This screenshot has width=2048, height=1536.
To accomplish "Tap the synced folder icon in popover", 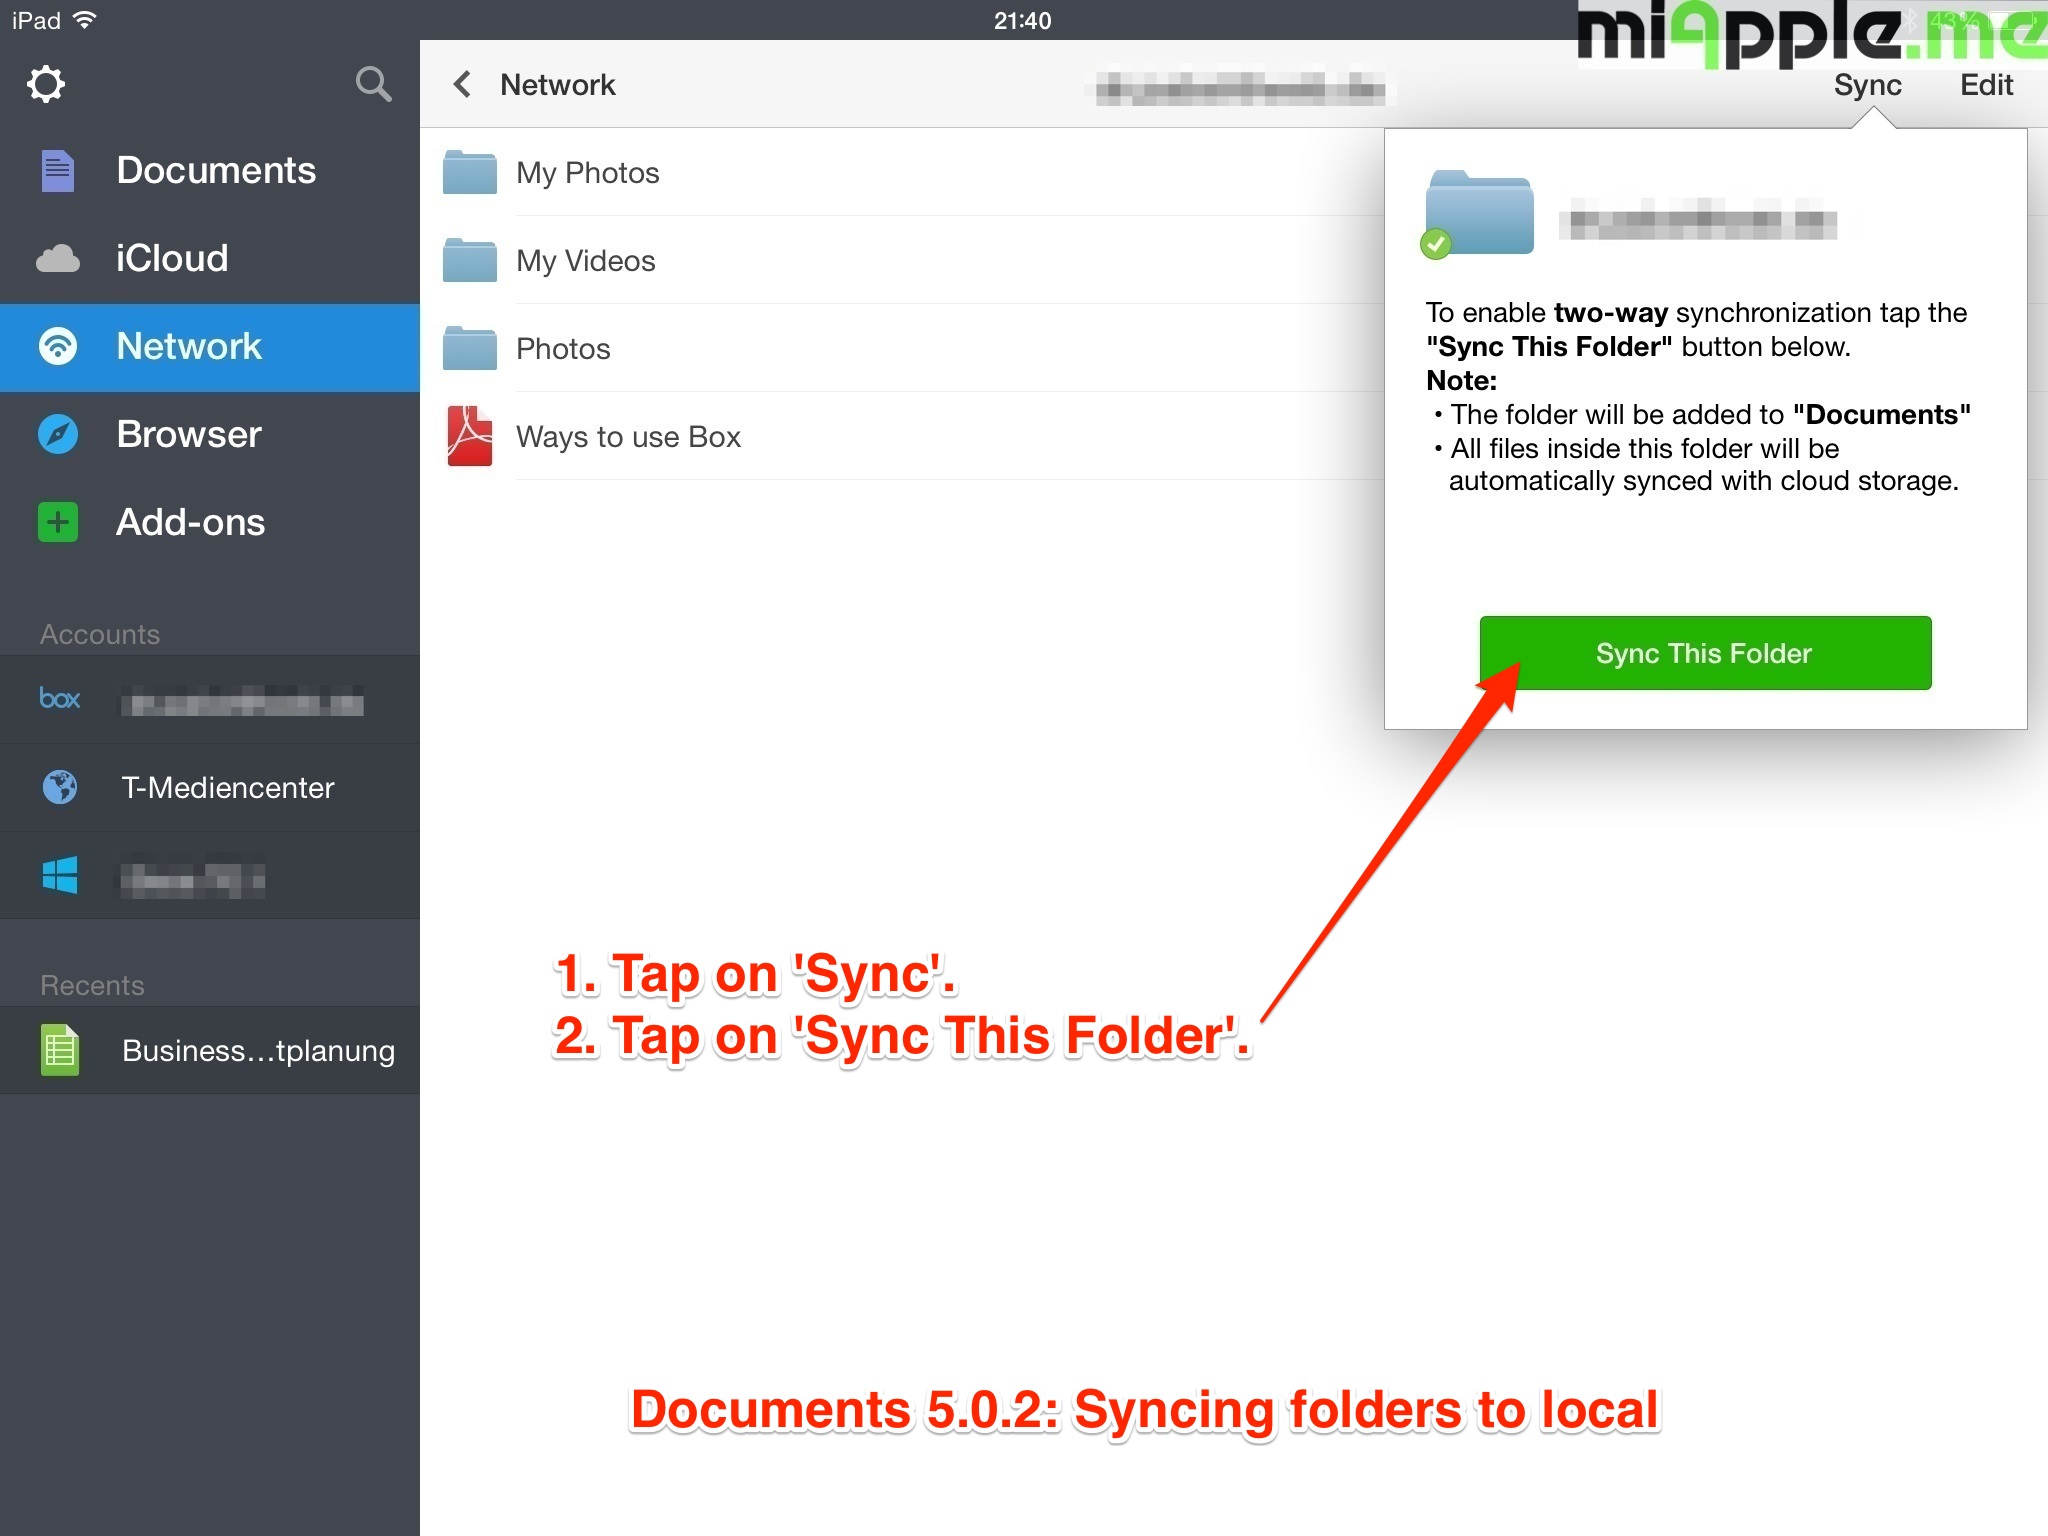I will click(x=1478, y=214).
